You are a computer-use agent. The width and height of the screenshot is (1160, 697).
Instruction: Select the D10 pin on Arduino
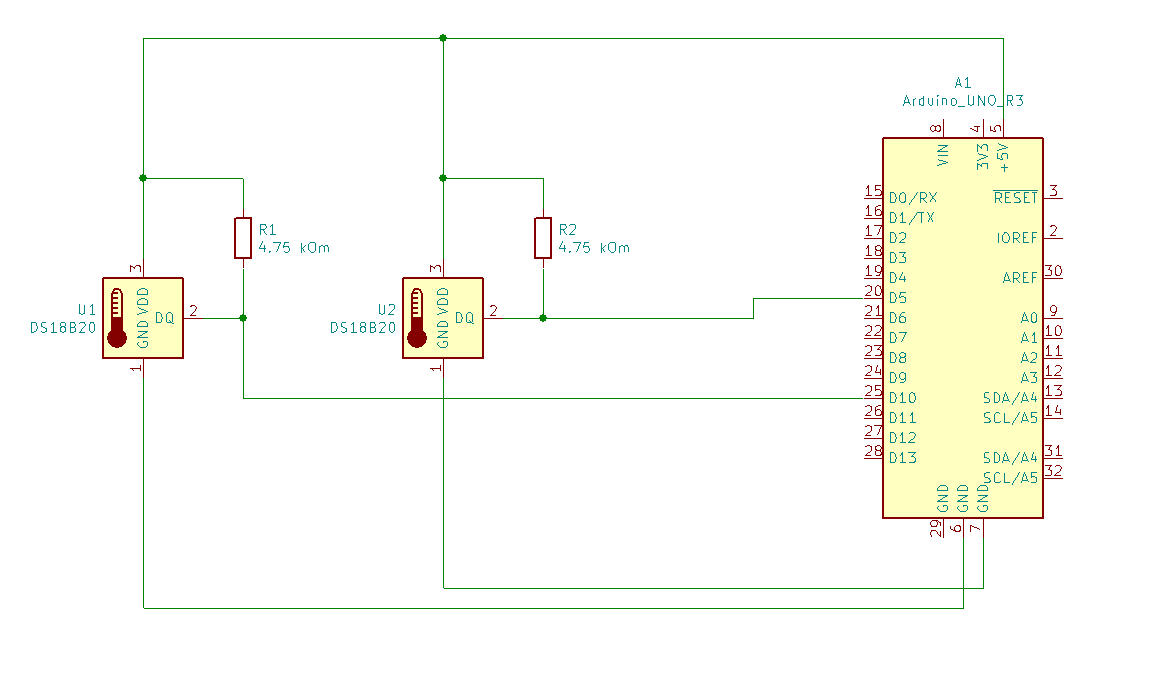(903, 398)
